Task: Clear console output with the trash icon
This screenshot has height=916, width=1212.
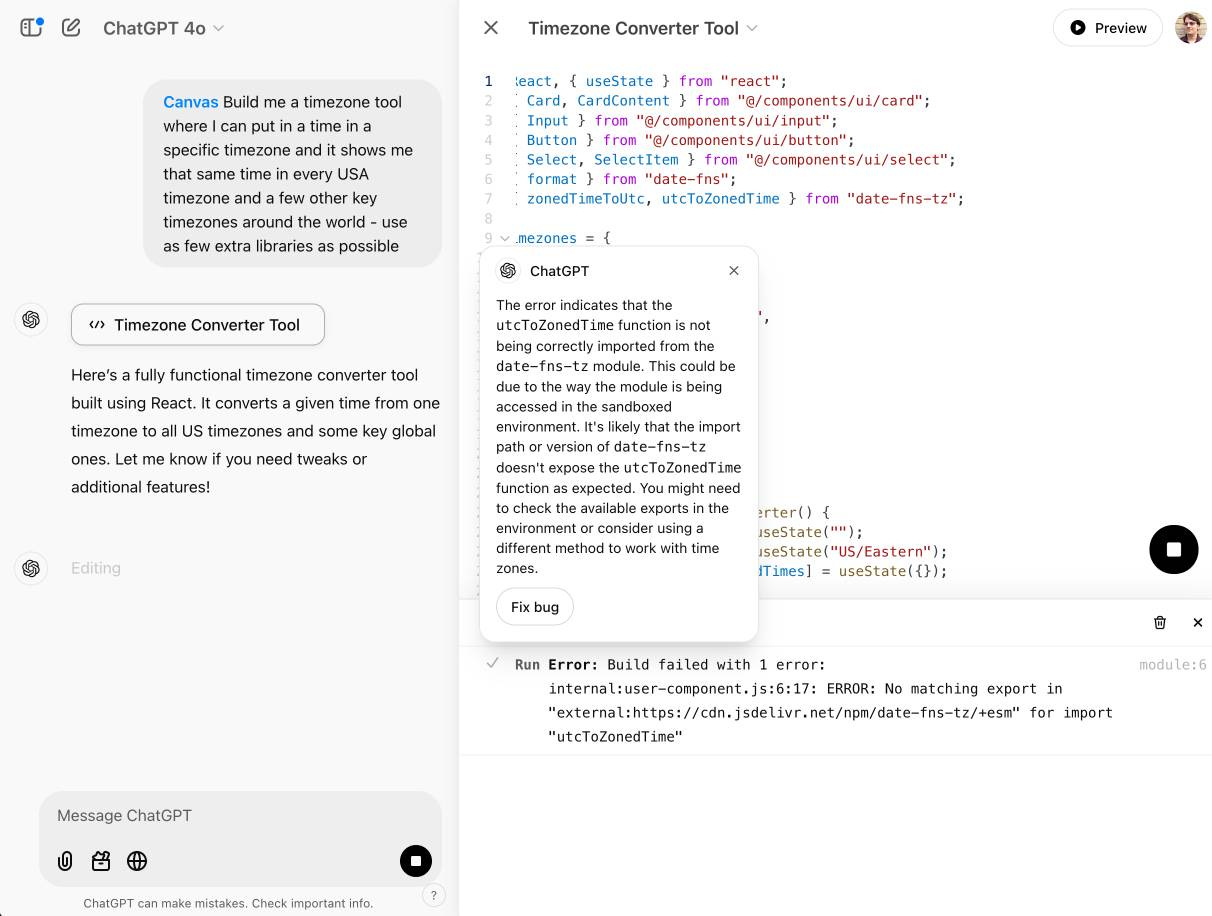Action: pyautogui.click(x=1160, y=622)
